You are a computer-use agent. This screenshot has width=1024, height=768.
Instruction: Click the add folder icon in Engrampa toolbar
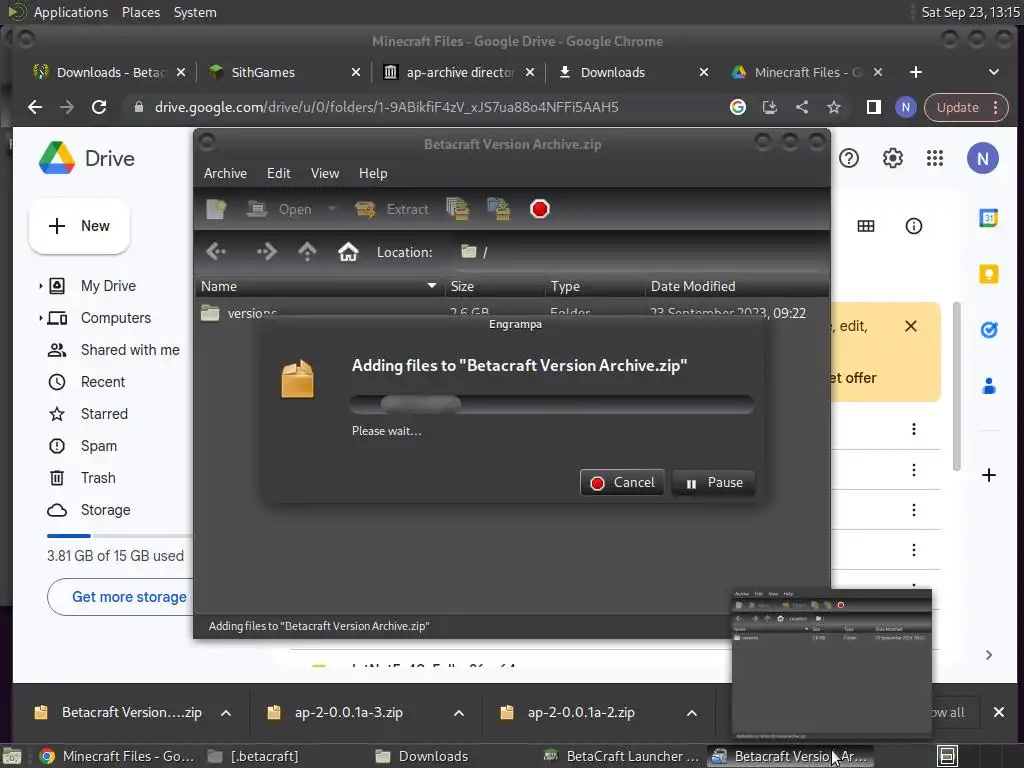click(499, 209)
